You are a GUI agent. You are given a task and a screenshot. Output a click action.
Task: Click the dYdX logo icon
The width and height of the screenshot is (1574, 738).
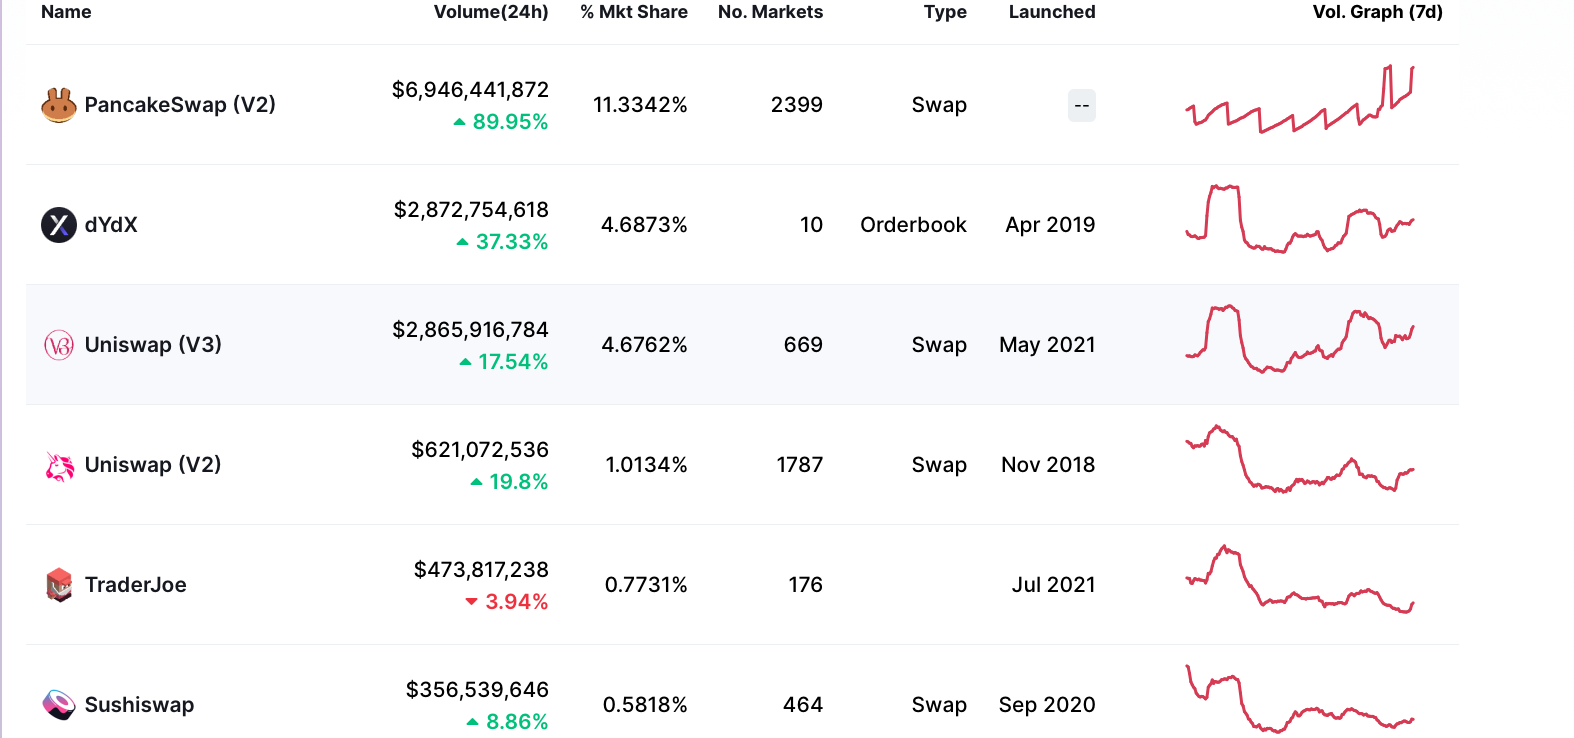[x=59, y=225]
